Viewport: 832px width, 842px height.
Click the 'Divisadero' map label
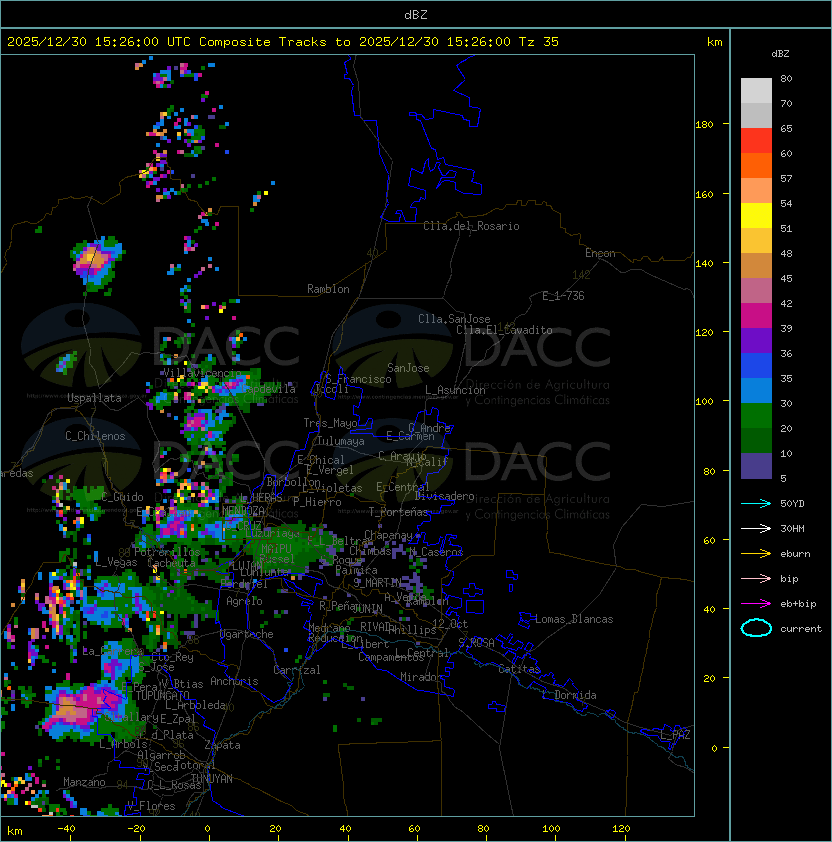click(444, 496)
